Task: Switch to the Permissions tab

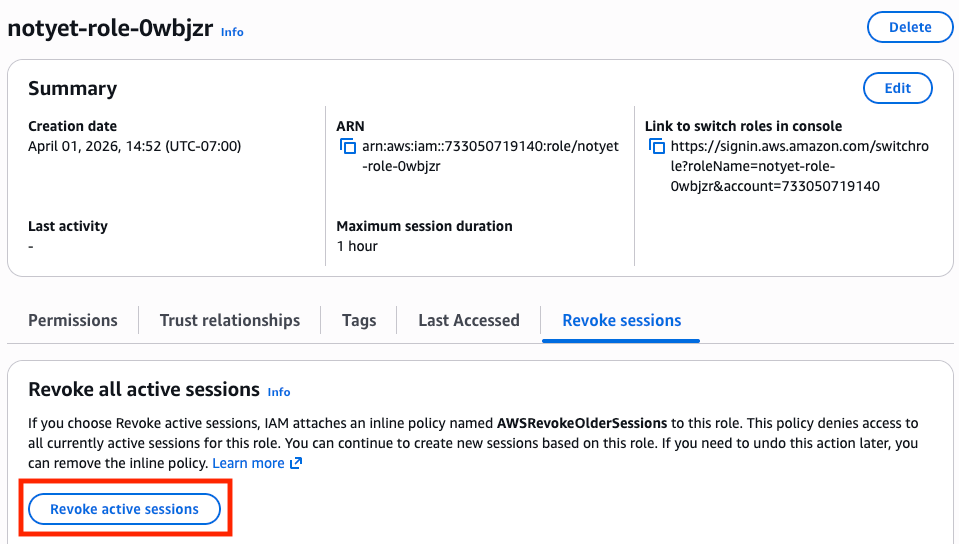Action: pos(73,321)
